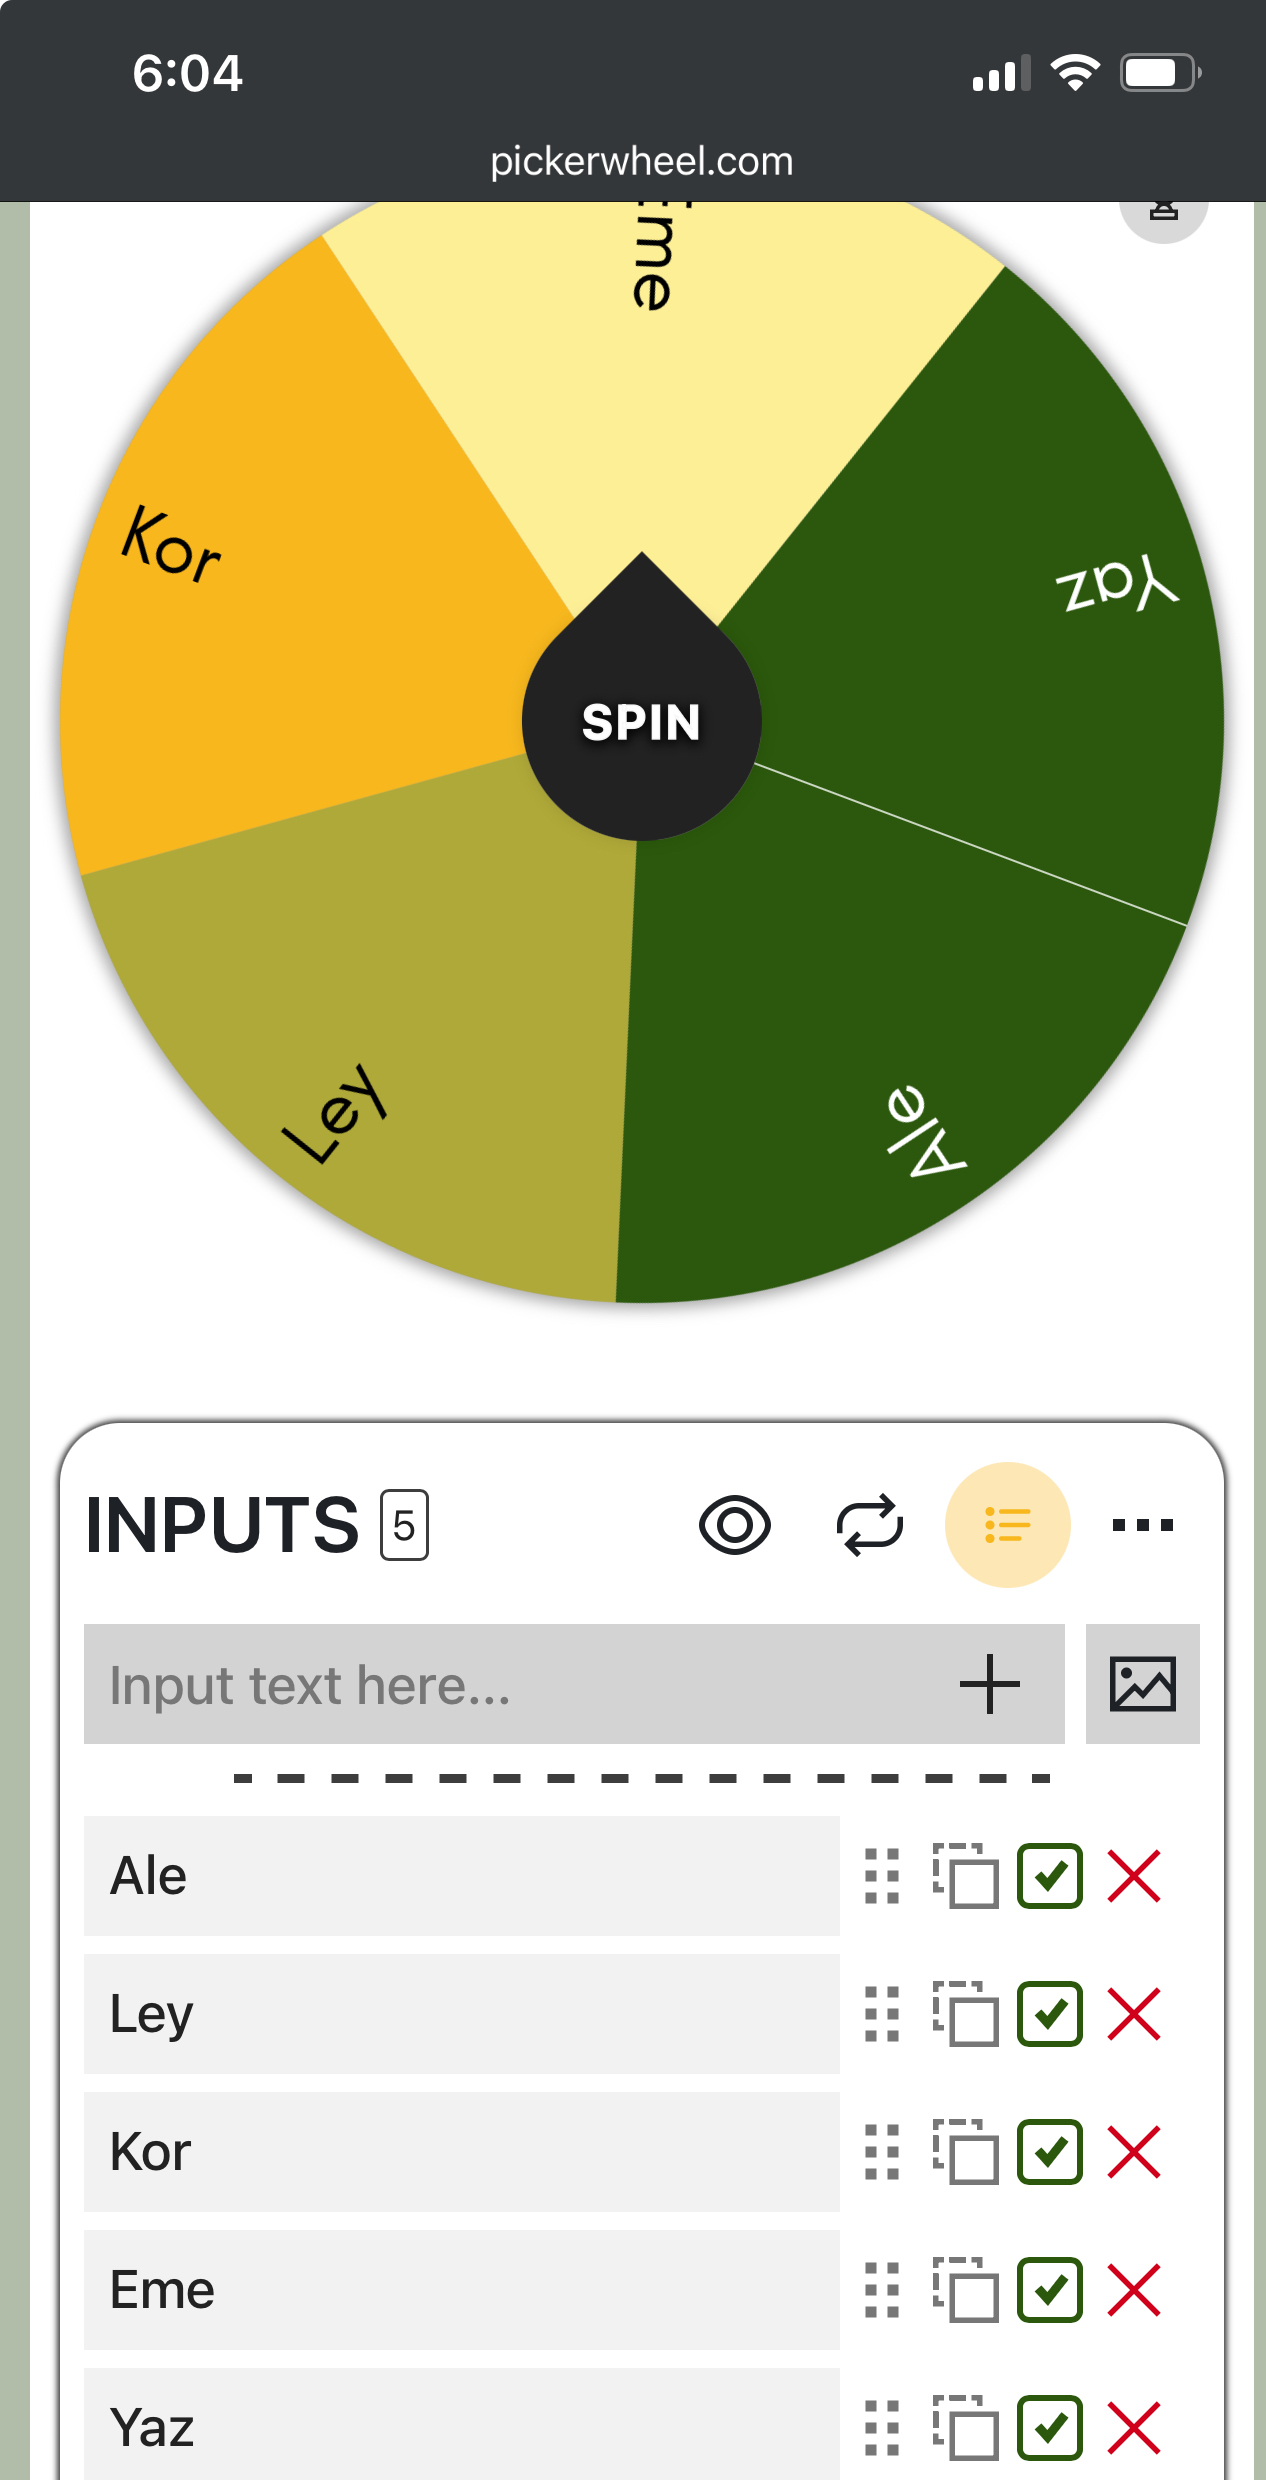Image resolution: width=1266 pixels, height=2480 pixels.
Task: Remove the Eme entry with red X
Action: coord(1134,2289)
